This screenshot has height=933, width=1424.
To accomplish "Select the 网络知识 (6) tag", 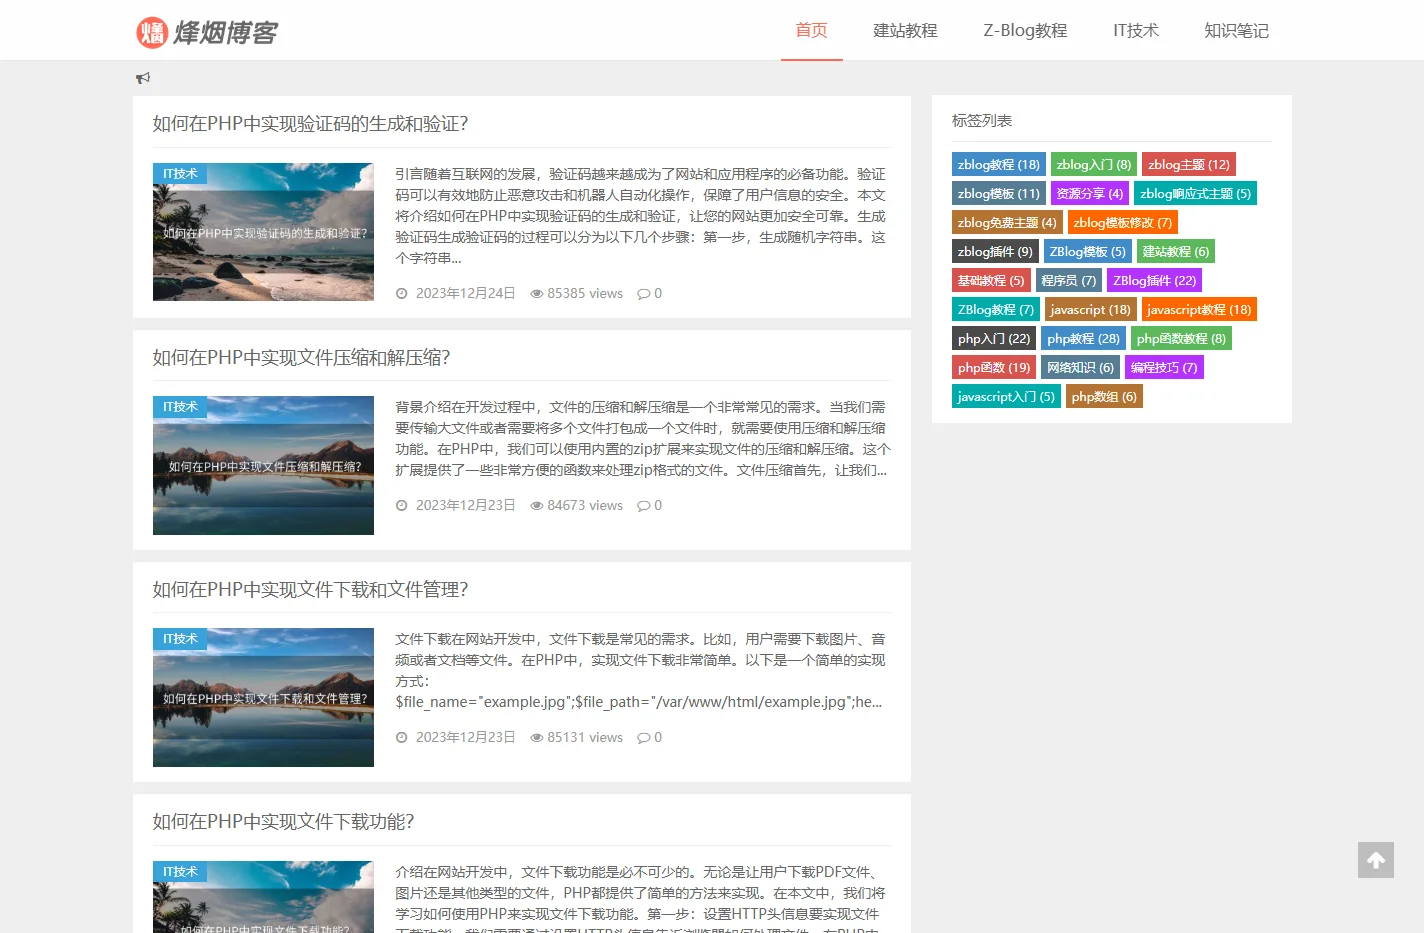I will point(1080,367).
